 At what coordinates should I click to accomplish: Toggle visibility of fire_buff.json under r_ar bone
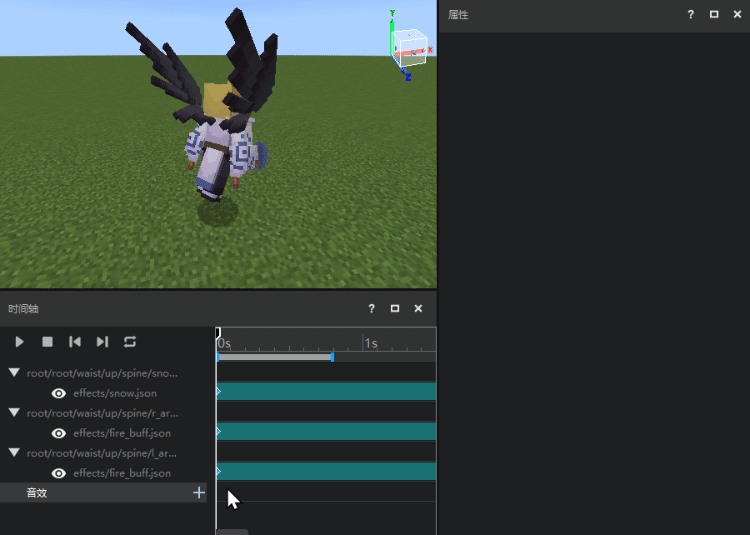(59, 433)
